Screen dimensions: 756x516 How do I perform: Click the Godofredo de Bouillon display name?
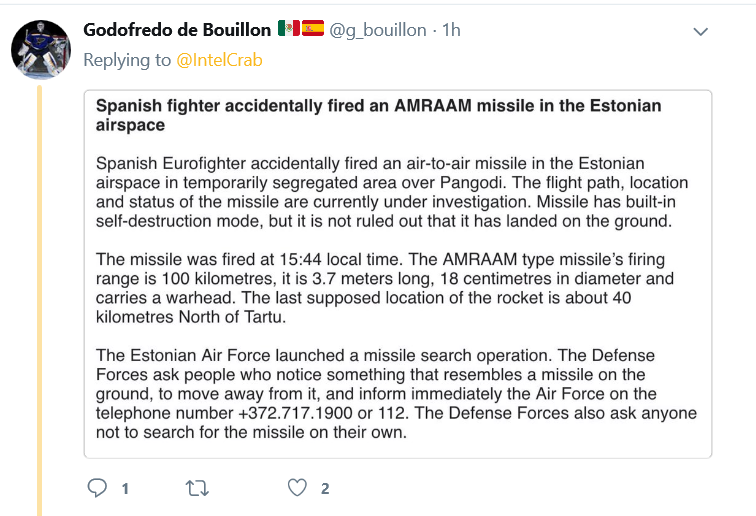(177, 30)
